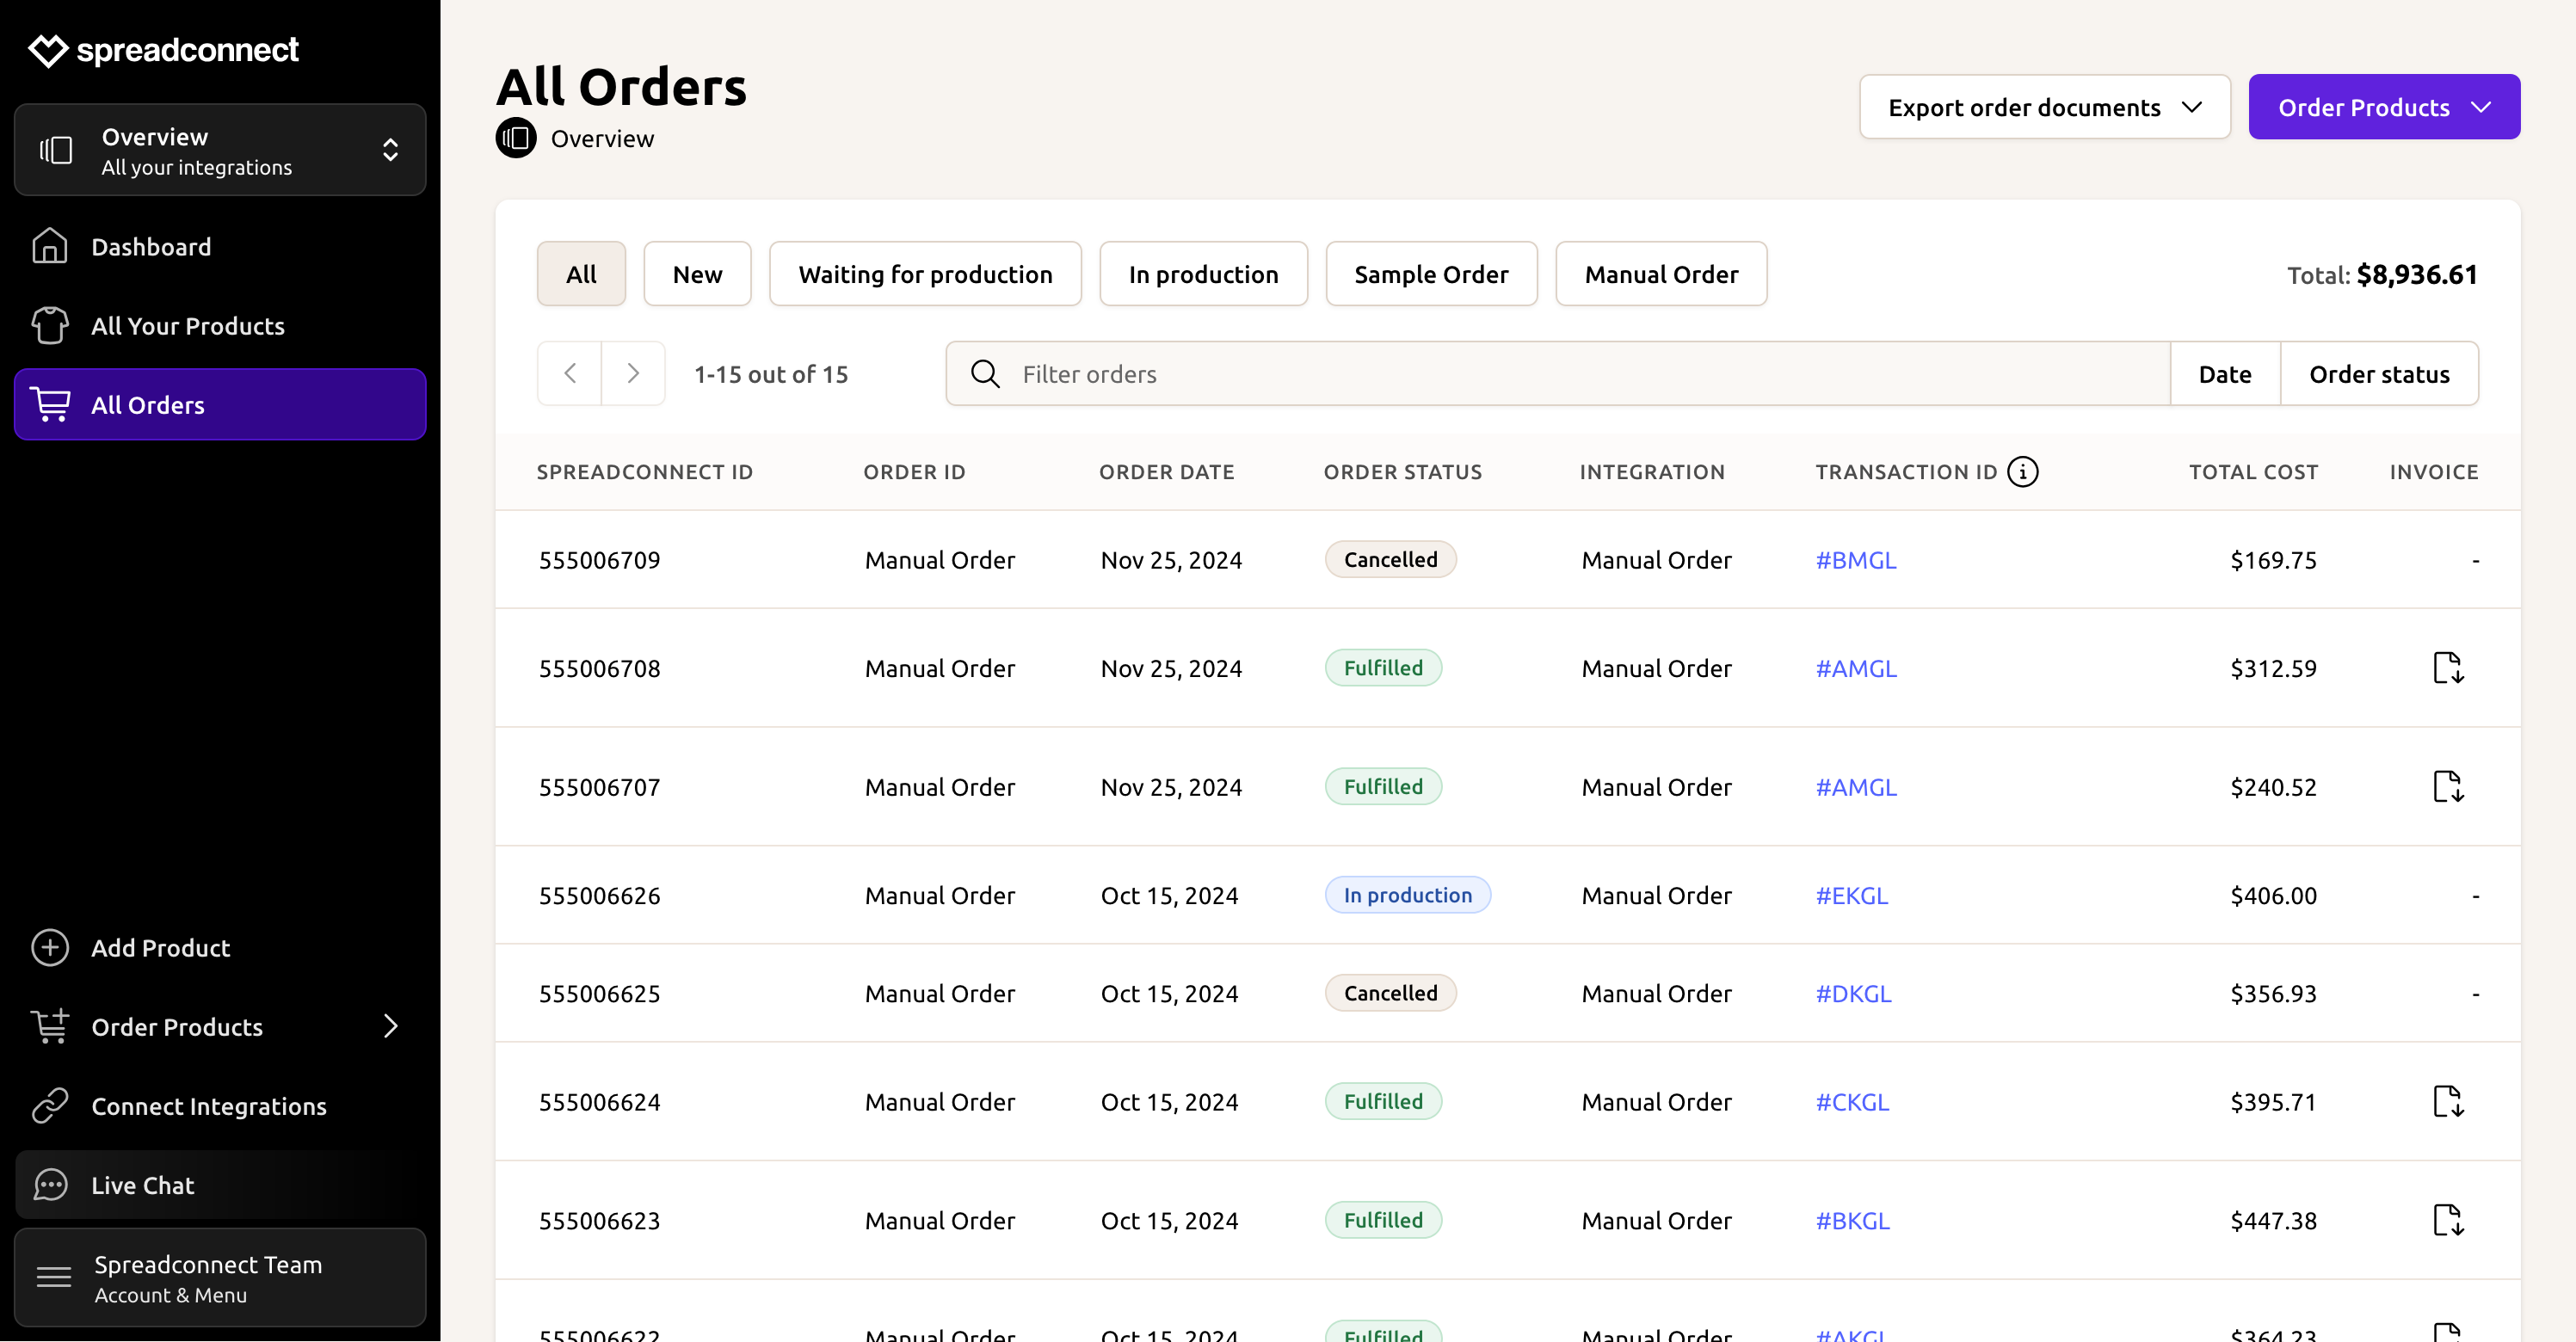The image size is (2576, 1342).
Task: Focus the Filter orders search field
Action: coord(1558,373)
